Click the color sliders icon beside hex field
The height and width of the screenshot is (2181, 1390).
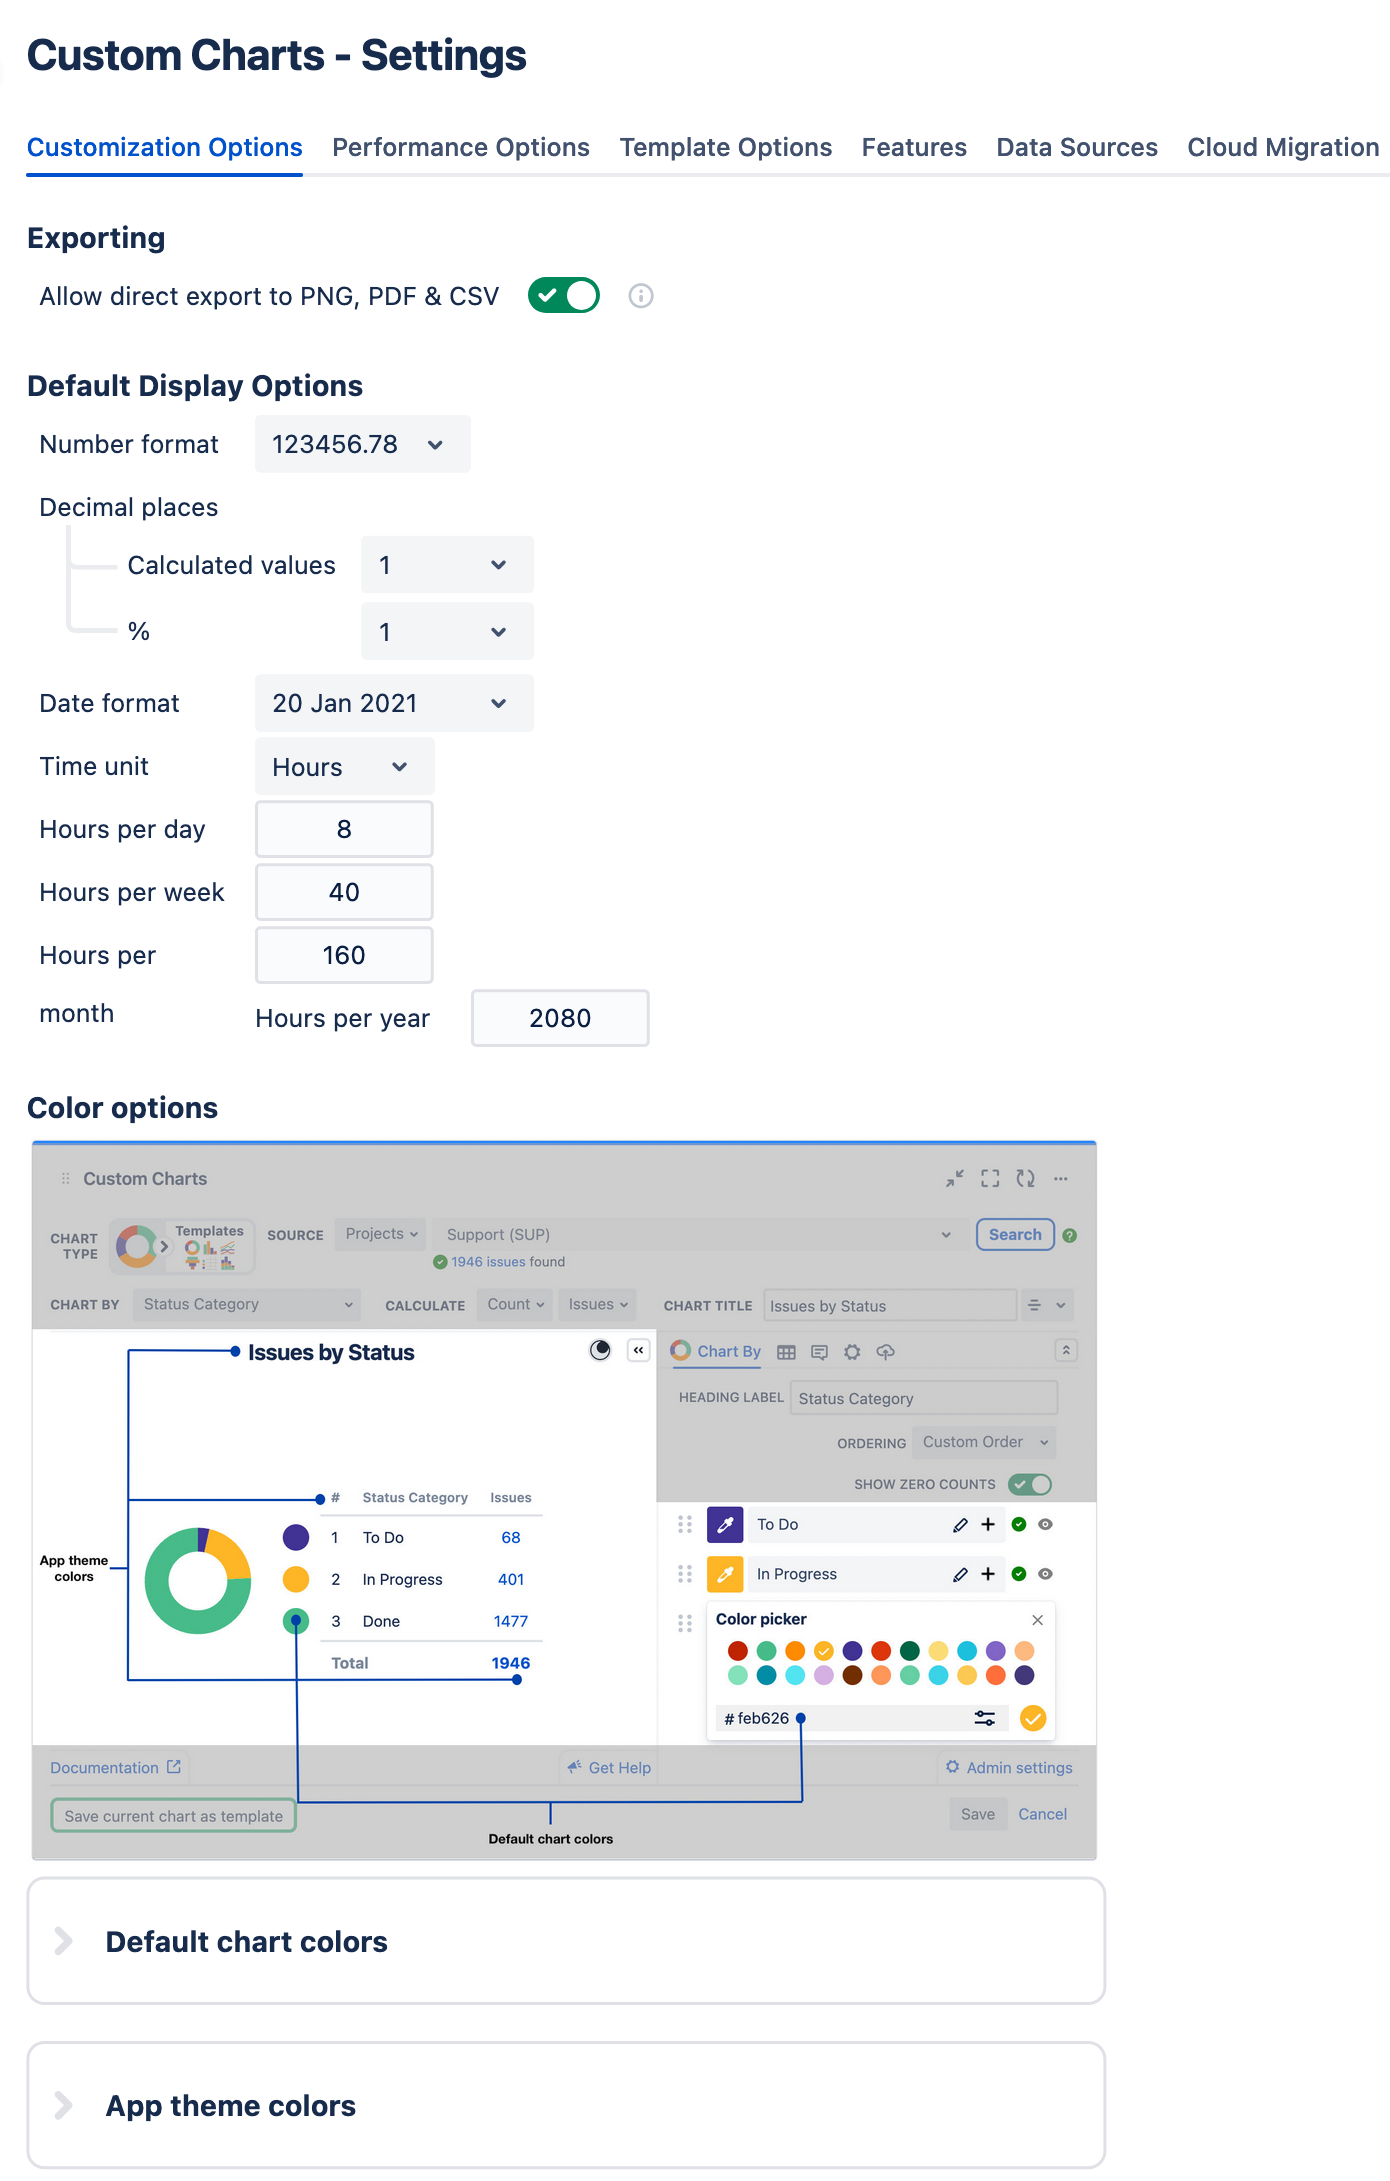985,1719
